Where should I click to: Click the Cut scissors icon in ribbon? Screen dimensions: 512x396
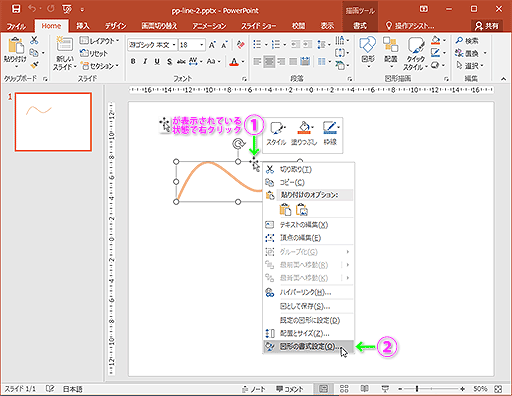pos(34,40)
